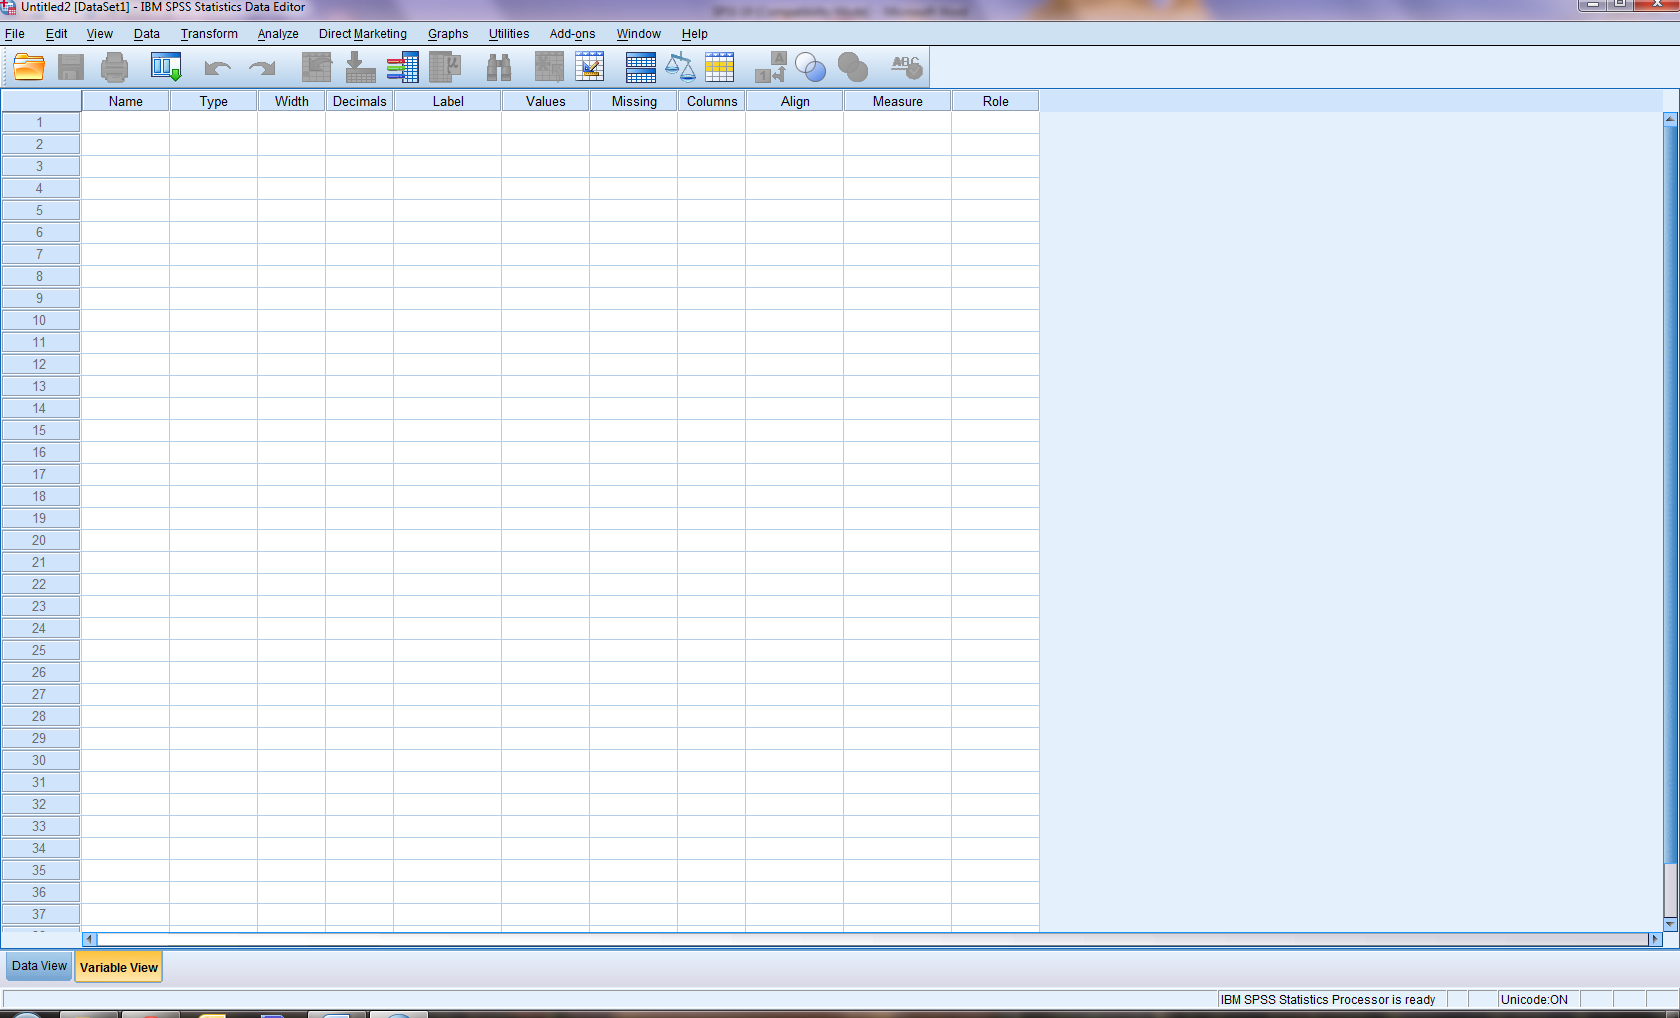This screenshot has width=1680, height=1018.
Task: Click Show all variables icon
Action: coord(853,67)
